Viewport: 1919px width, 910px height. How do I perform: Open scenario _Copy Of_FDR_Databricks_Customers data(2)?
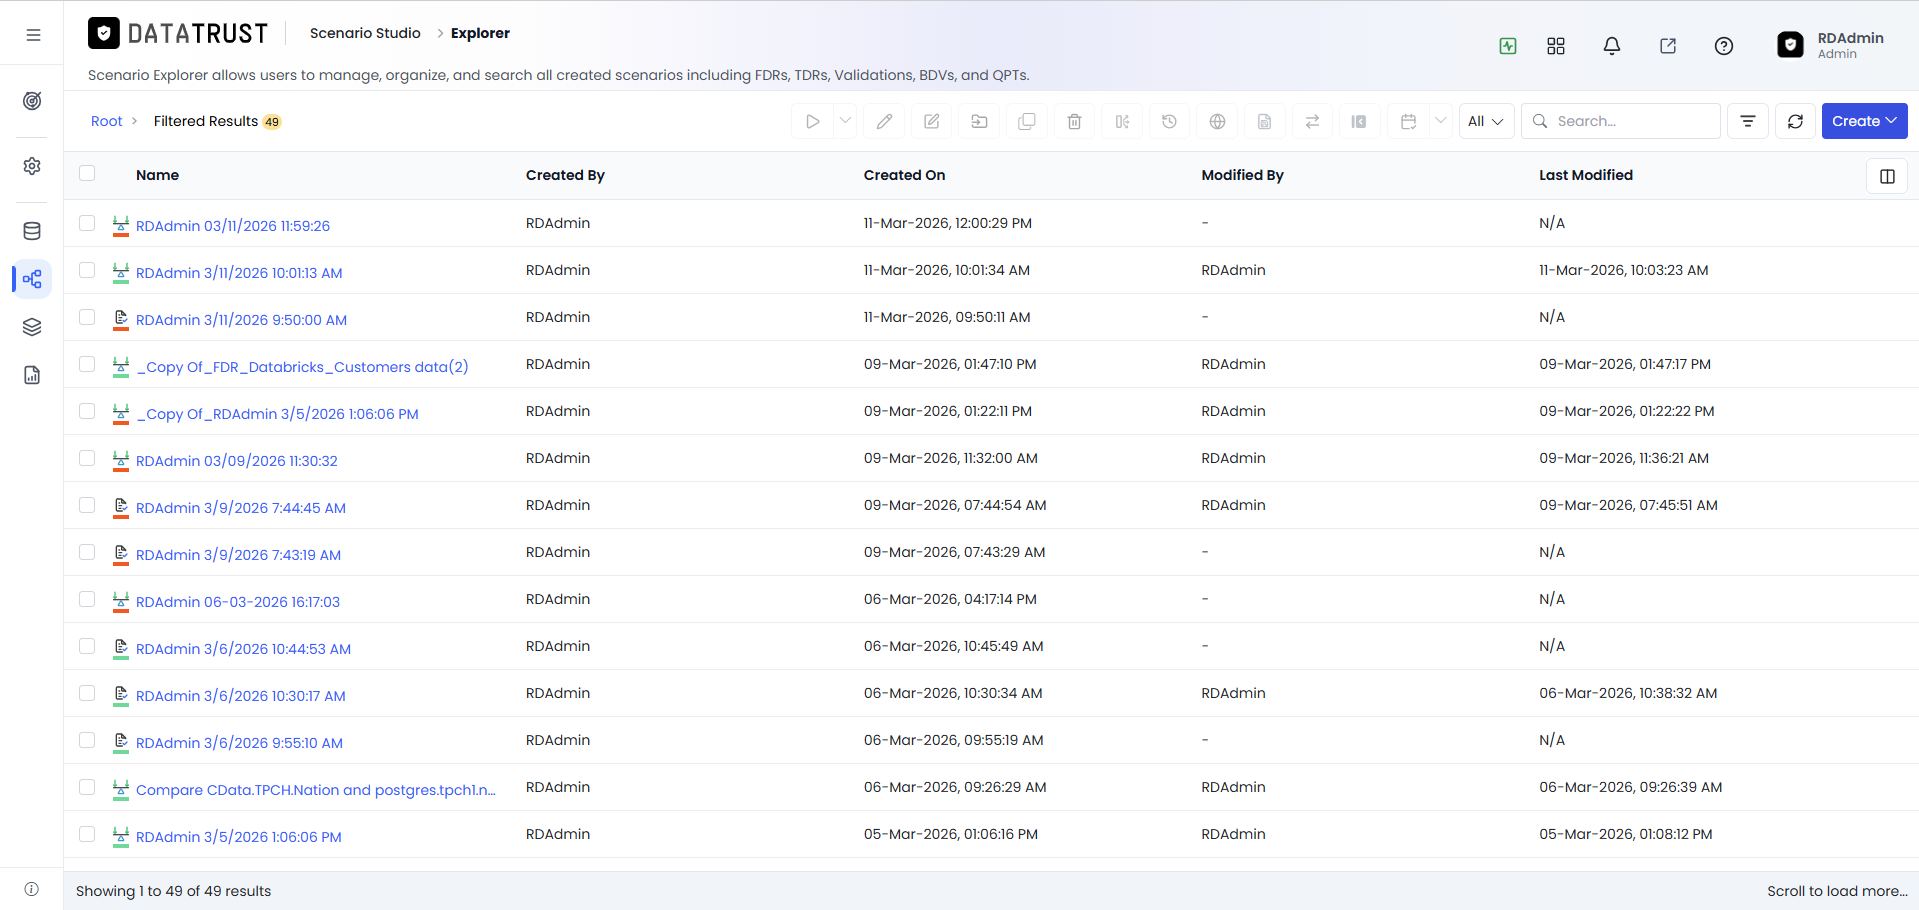(x=302, y=367)
